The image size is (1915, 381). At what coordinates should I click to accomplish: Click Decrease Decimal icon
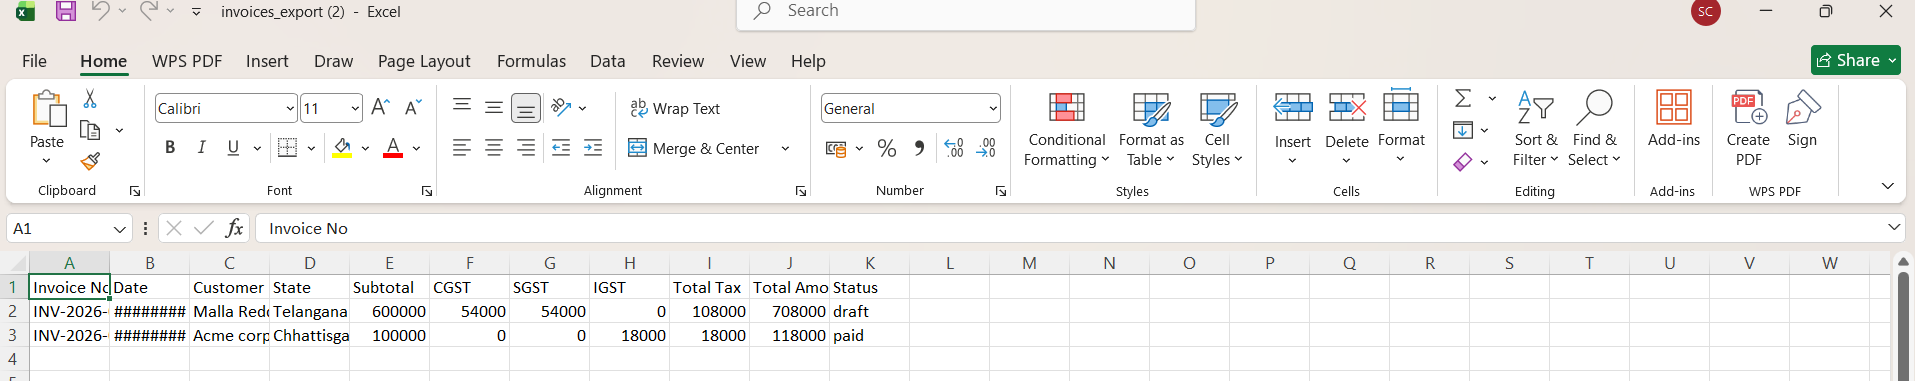coord(986,148)
